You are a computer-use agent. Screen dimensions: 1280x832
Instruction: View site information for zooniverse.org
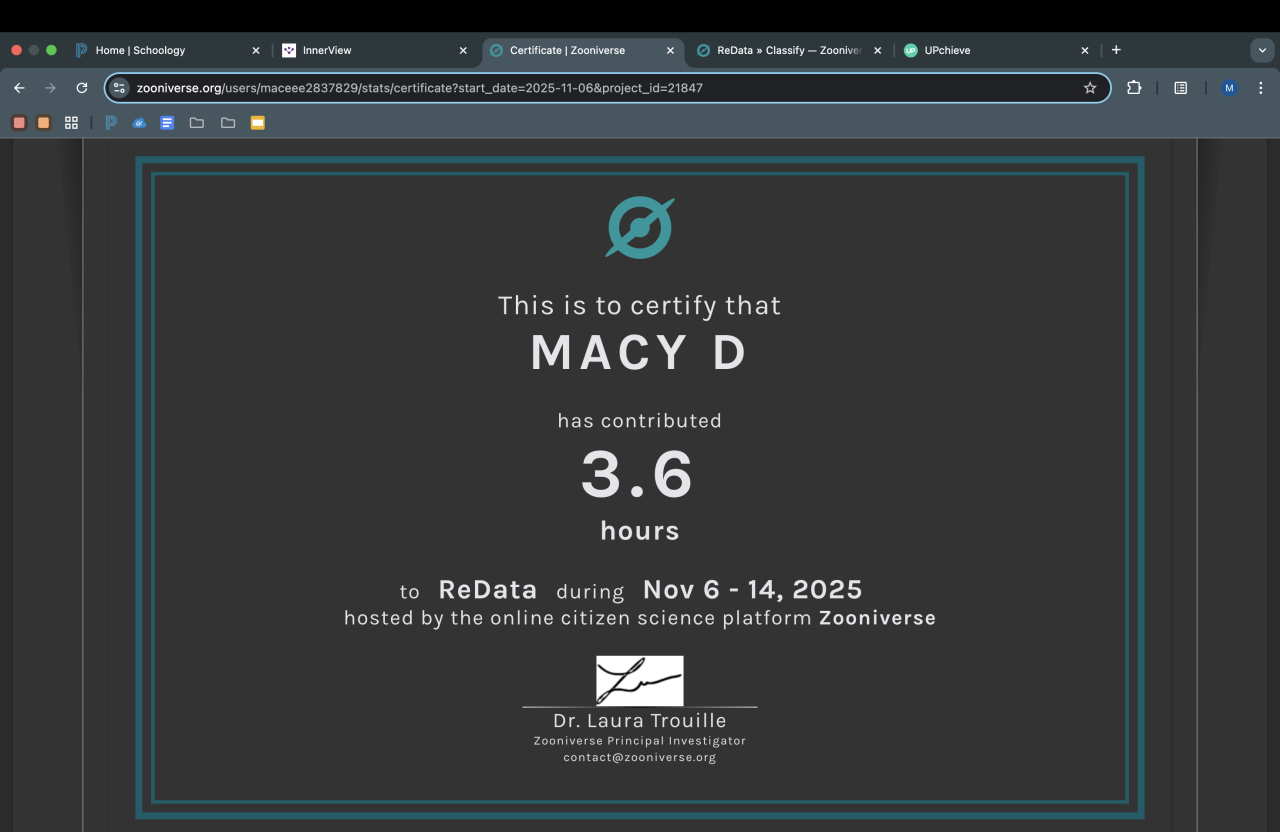(120, 88)
